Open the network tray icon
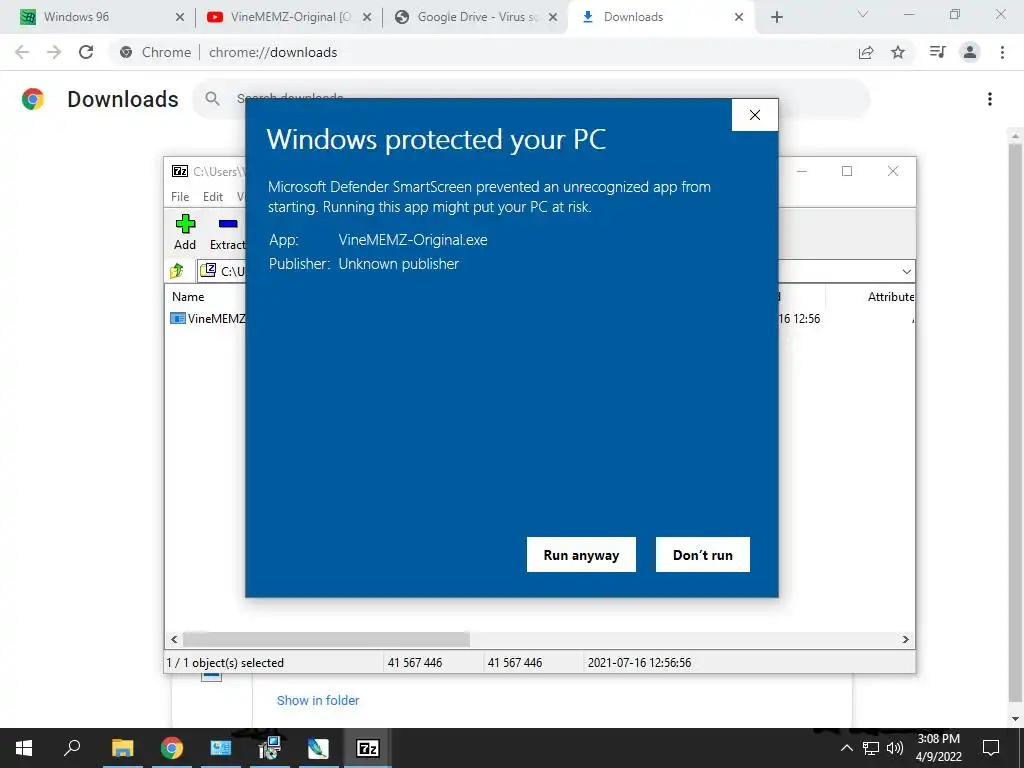 point(871,748)
